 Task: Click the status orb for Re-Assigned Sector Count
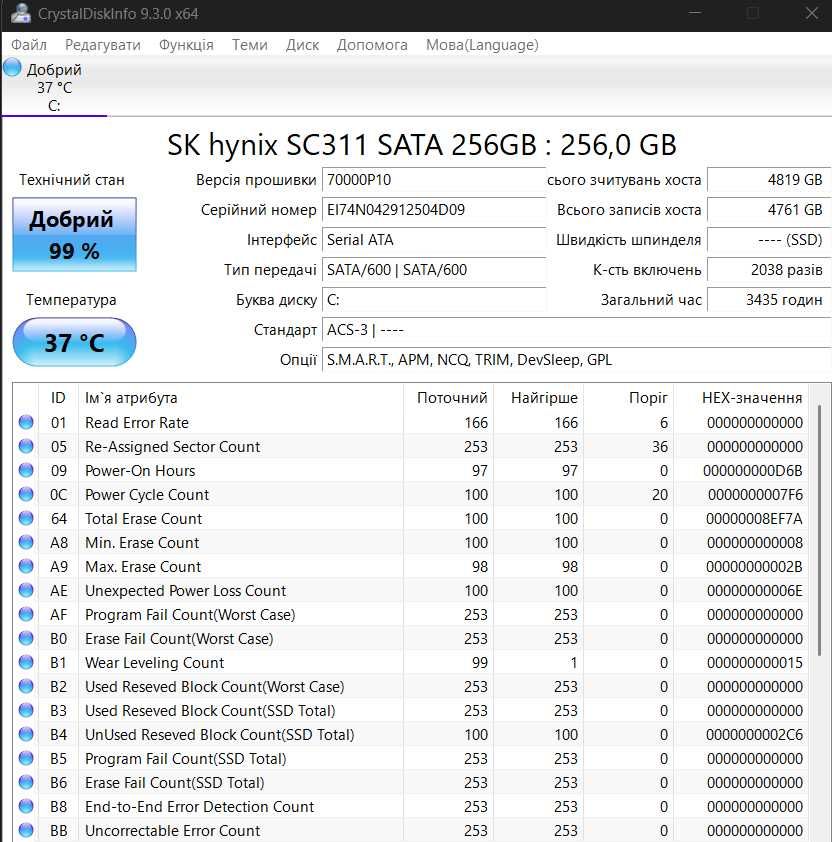[26, 446]
